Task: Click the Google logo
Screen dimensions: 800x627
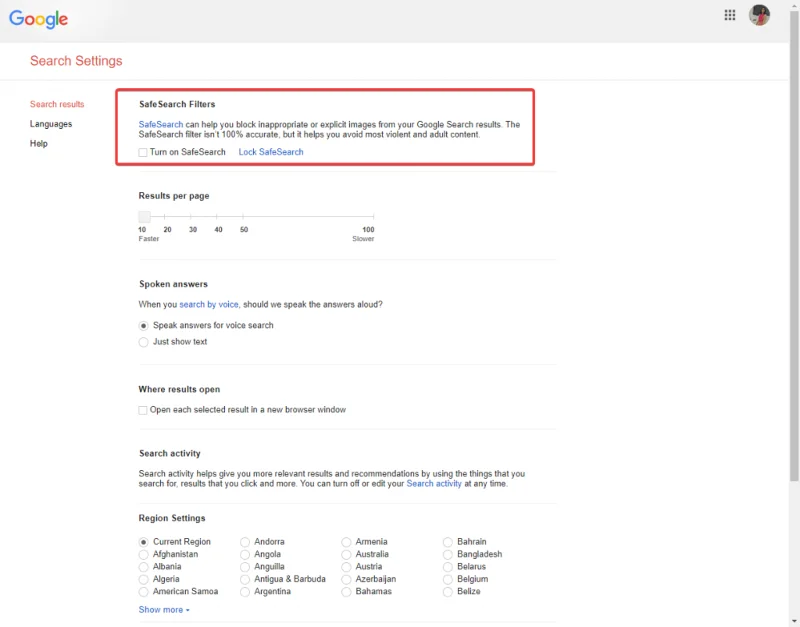Action: pyautogui.click(x=36, y=18)
